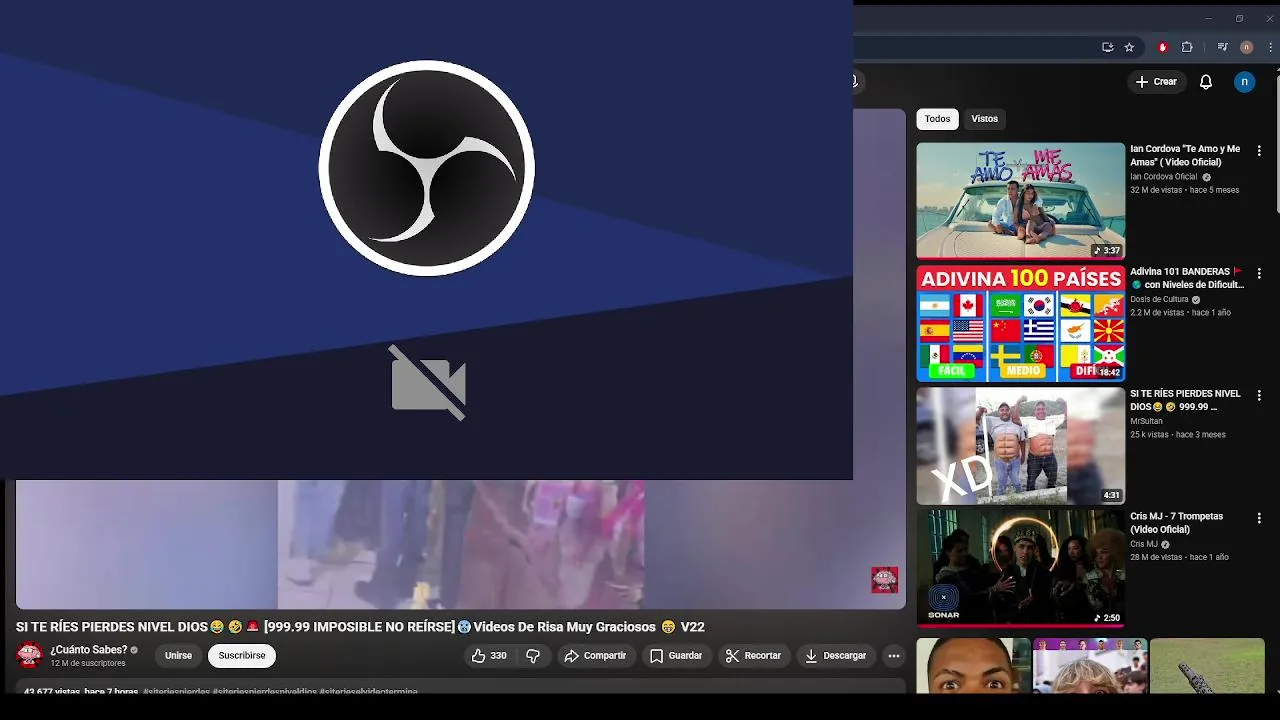
Task: Click the video title 'SI TE RÍES PIERDES NIVEL DIOS'
Action: click(x=360, y=627)
